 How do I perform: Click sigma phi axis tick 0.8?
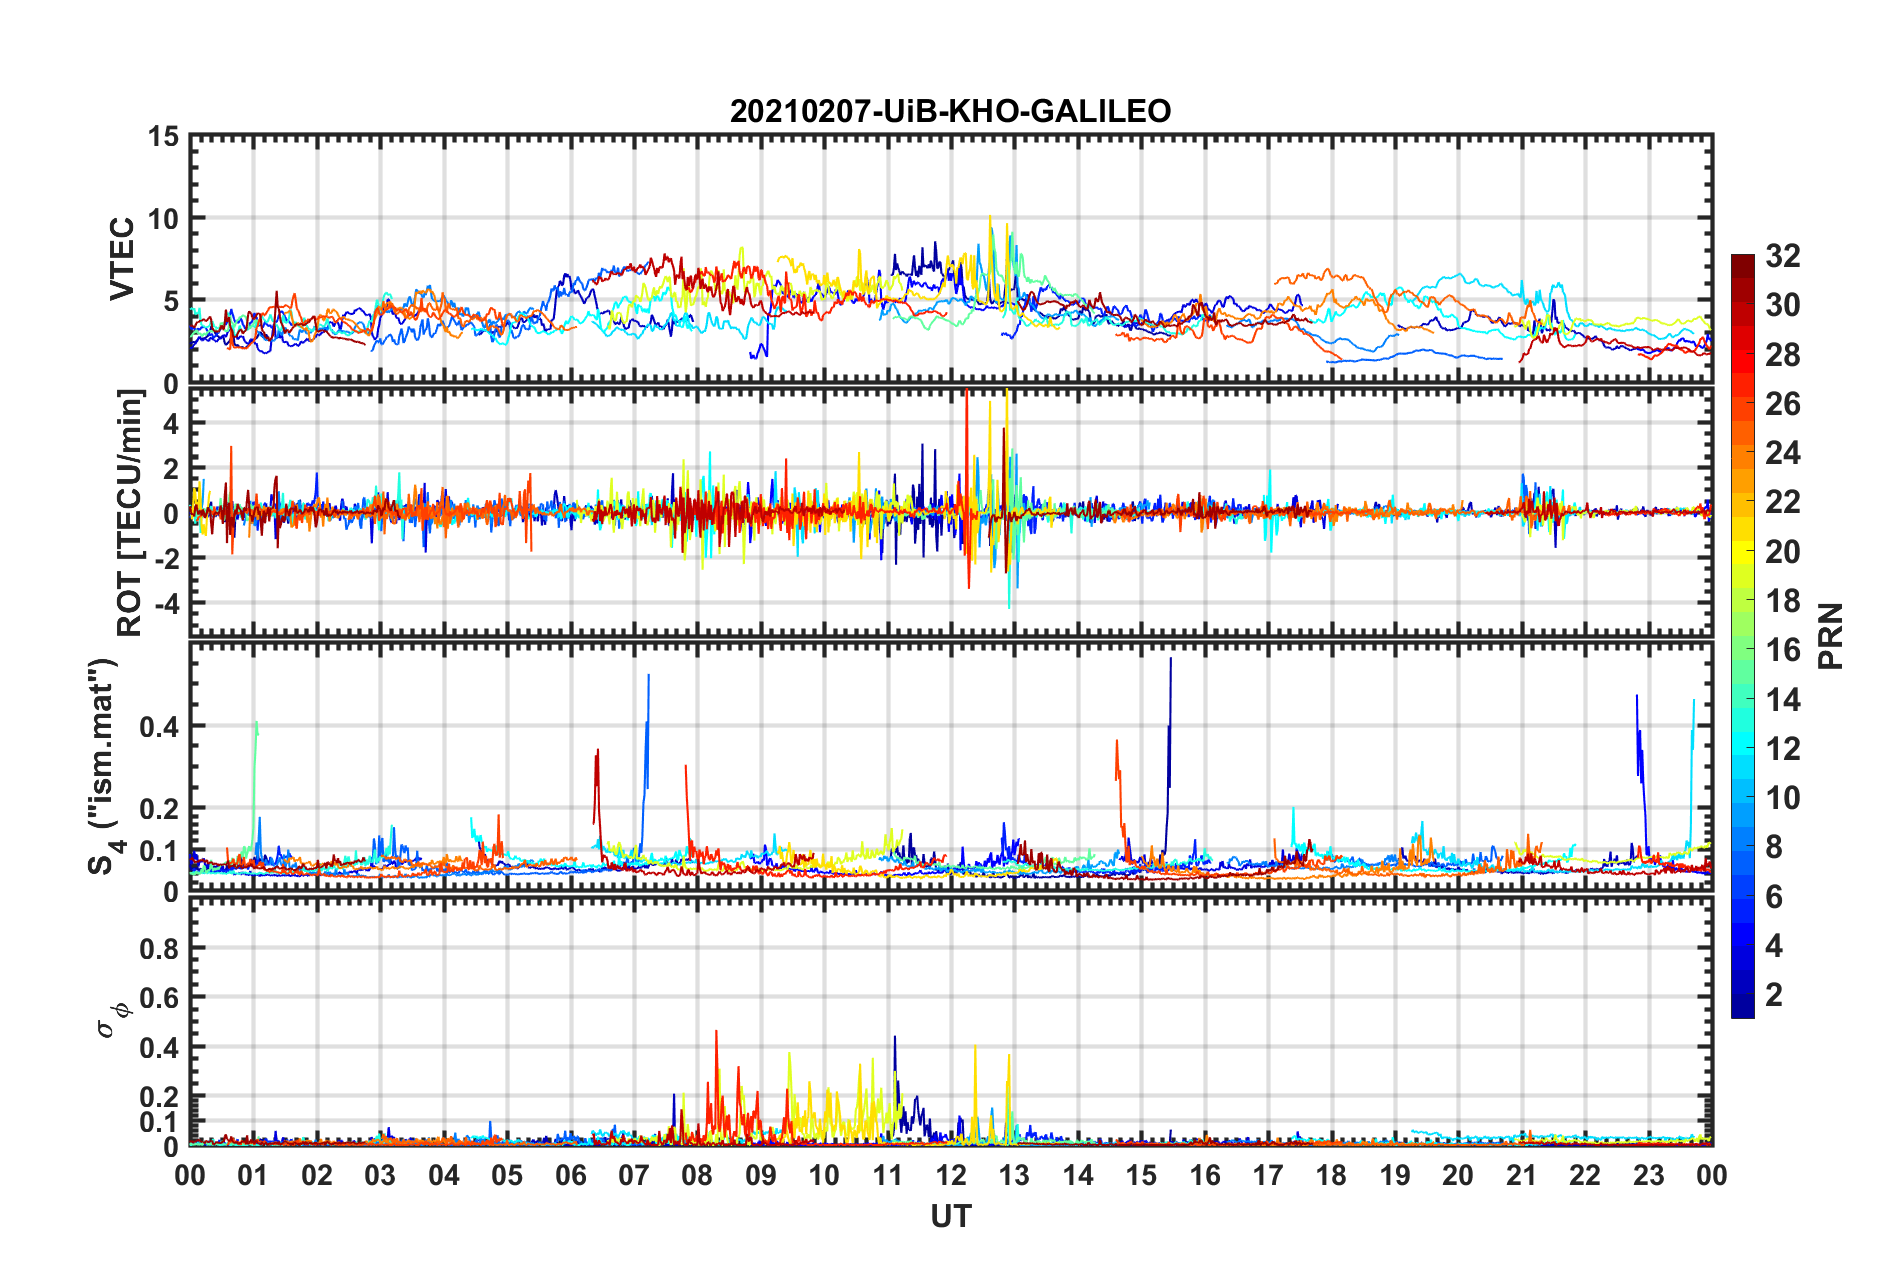(159, 948)
